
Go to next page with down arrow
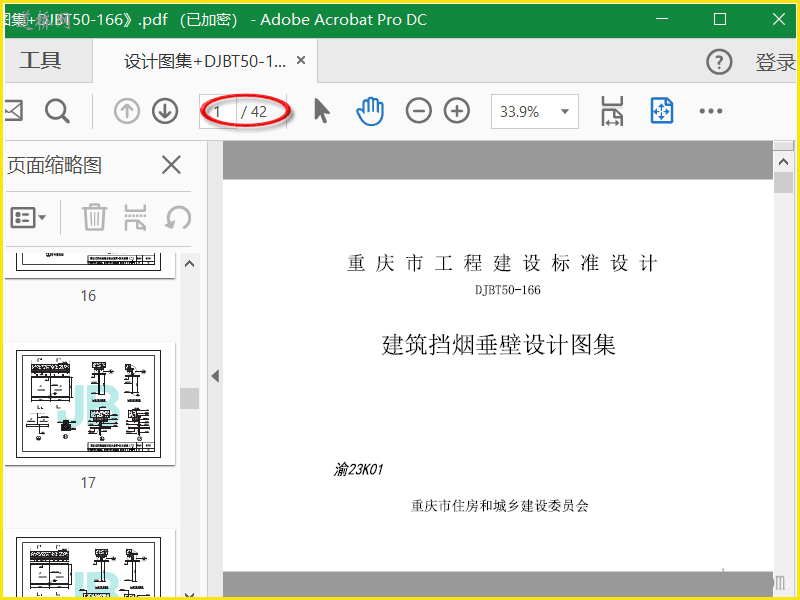pyautogui.click(x=165, y=111)
